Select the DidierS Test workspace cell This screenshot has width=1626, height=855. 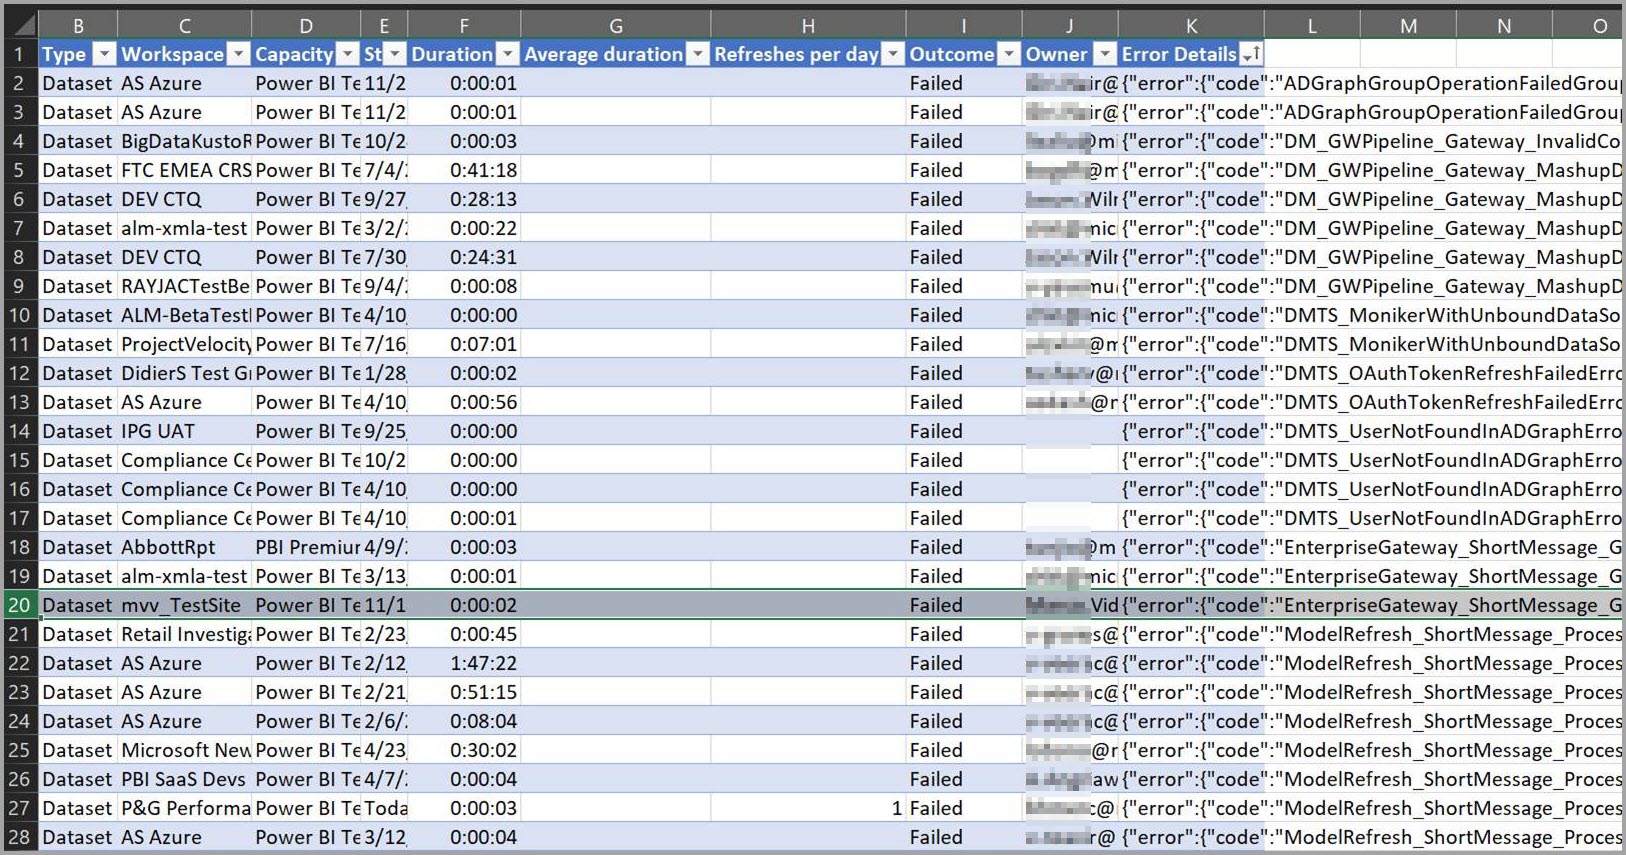click(x=185, y=373)
